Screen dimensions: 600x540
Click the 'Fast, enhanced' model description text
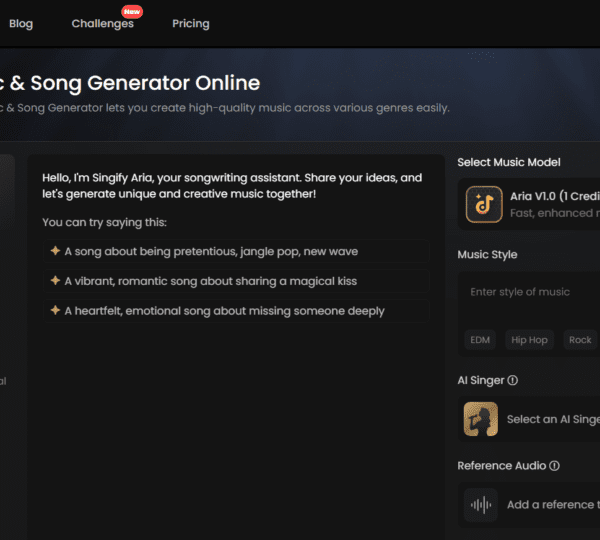pyautogui.click(x=554, y=213)
